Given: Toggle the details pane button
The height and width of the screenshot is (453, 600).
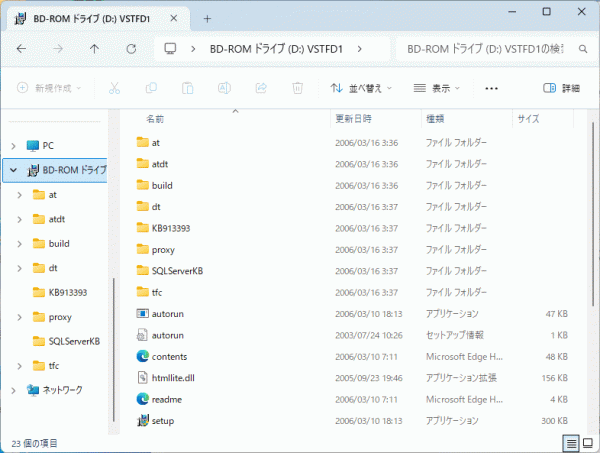Looking at the screenshot, I should click(x=561, y=88).
